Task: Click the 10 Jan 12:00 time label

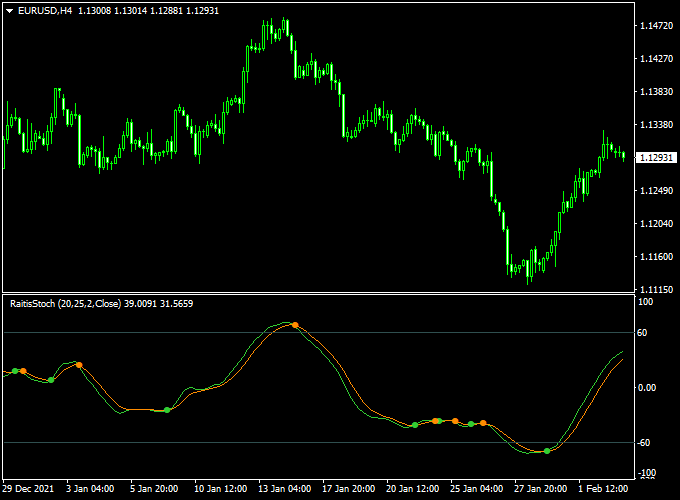Action: 220,489
